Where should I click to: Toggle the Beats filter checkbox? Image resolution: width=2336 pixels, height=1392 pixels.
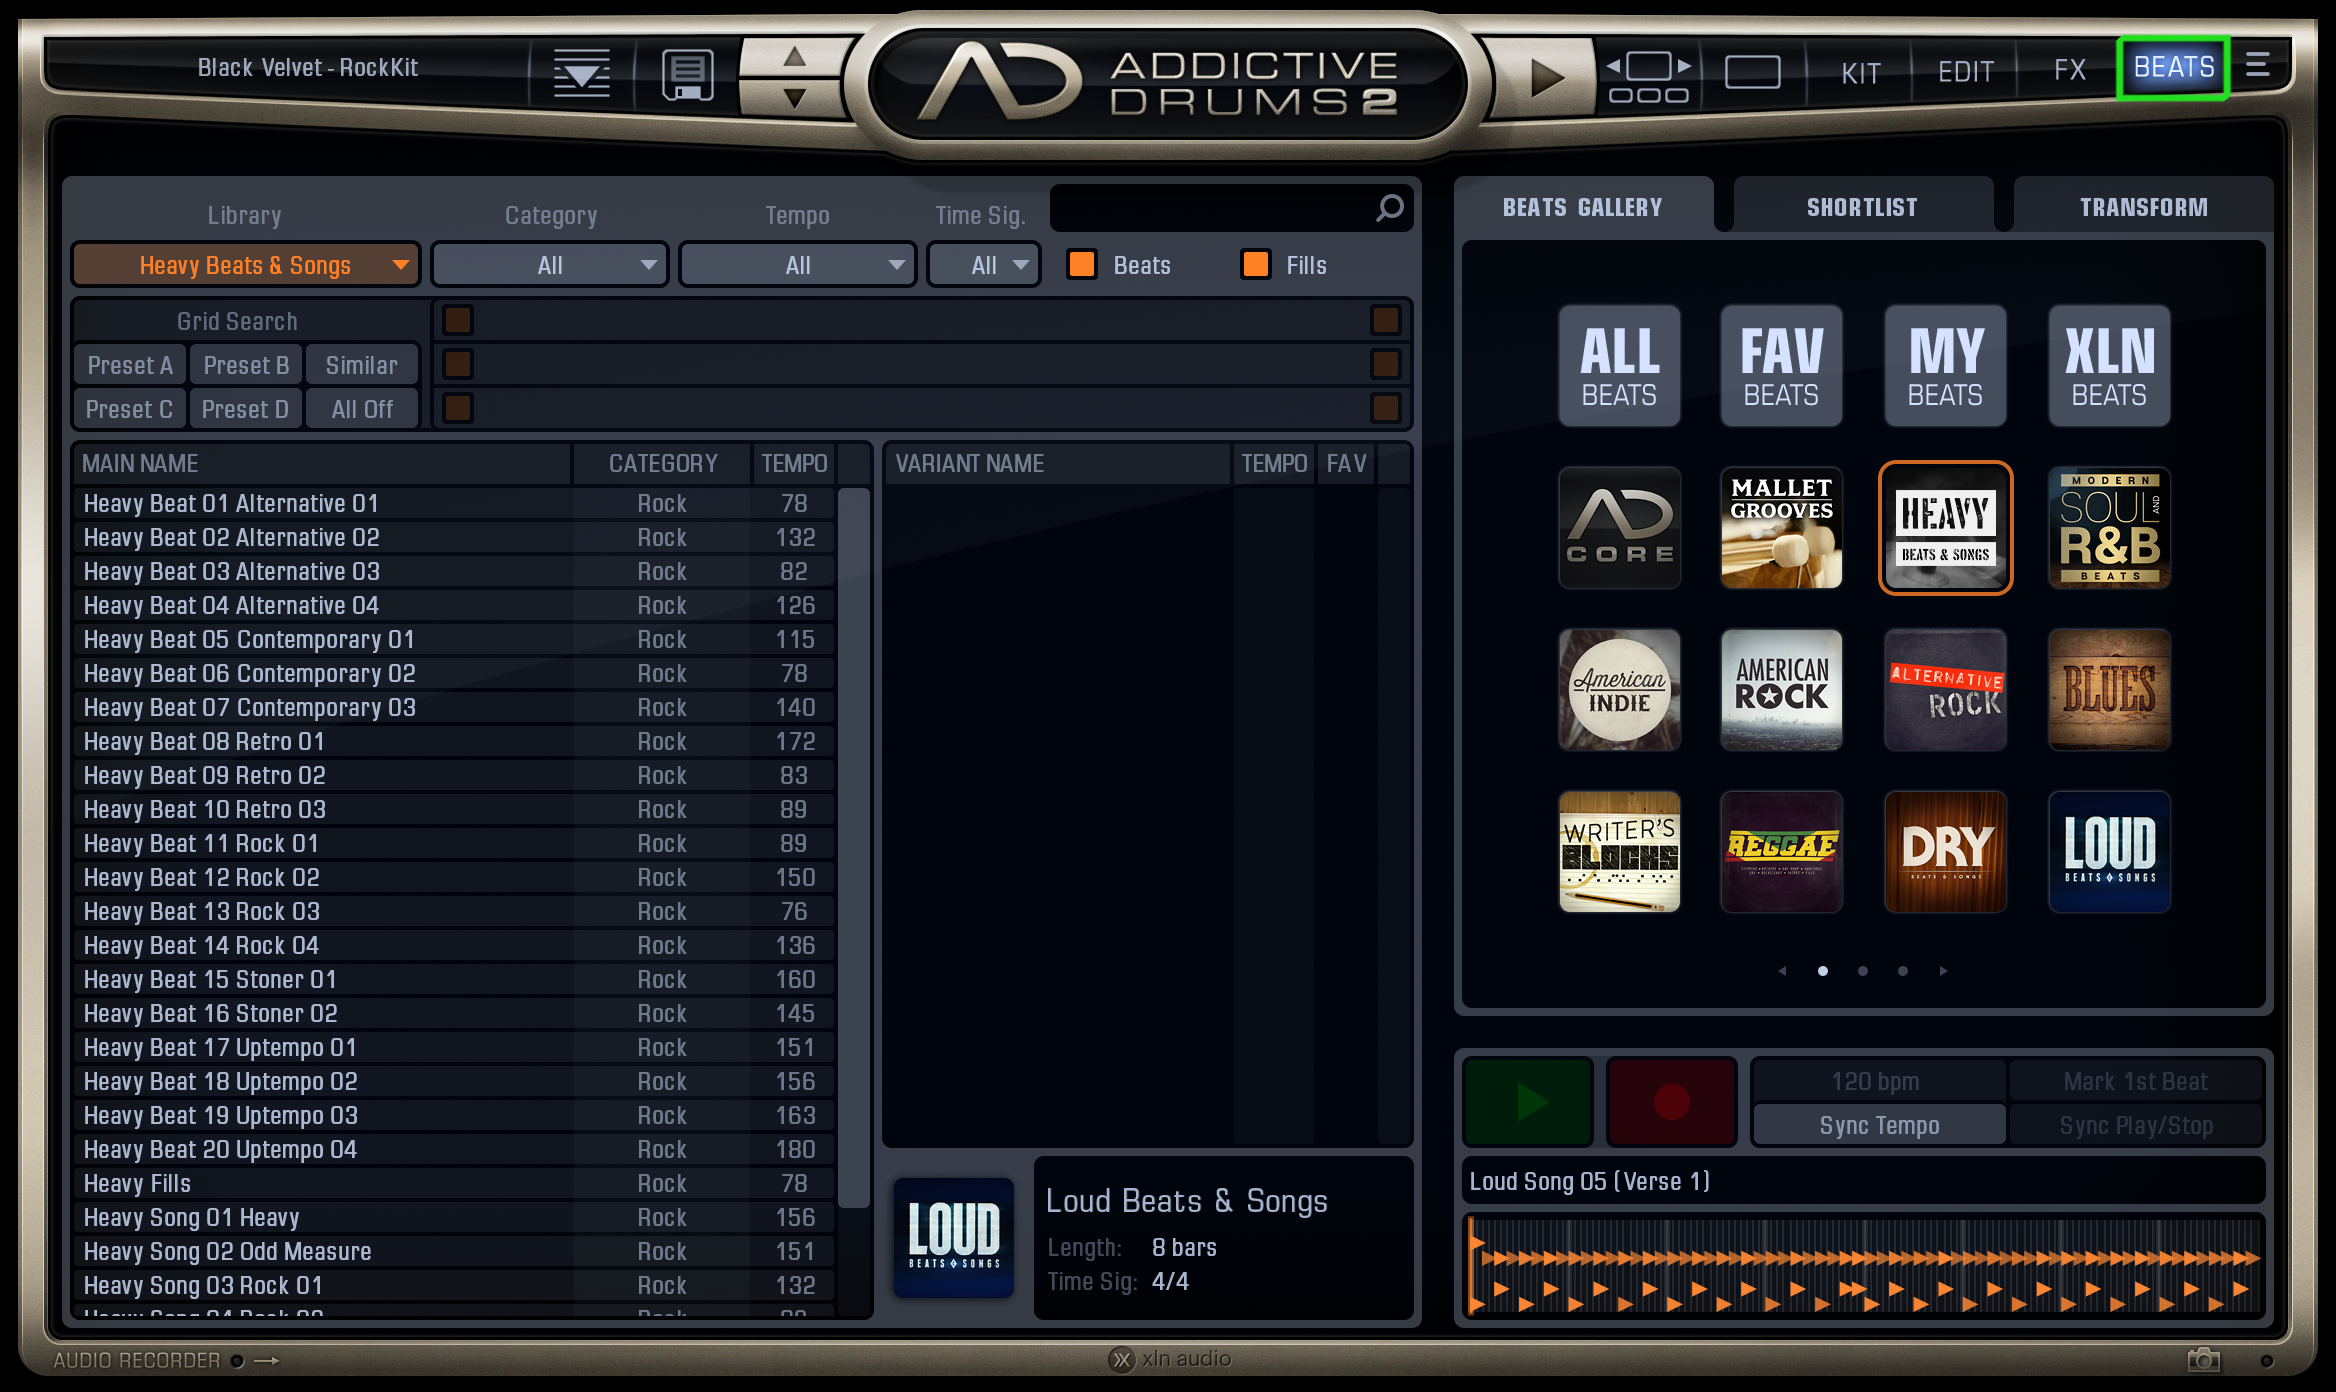coord(1081,265)
